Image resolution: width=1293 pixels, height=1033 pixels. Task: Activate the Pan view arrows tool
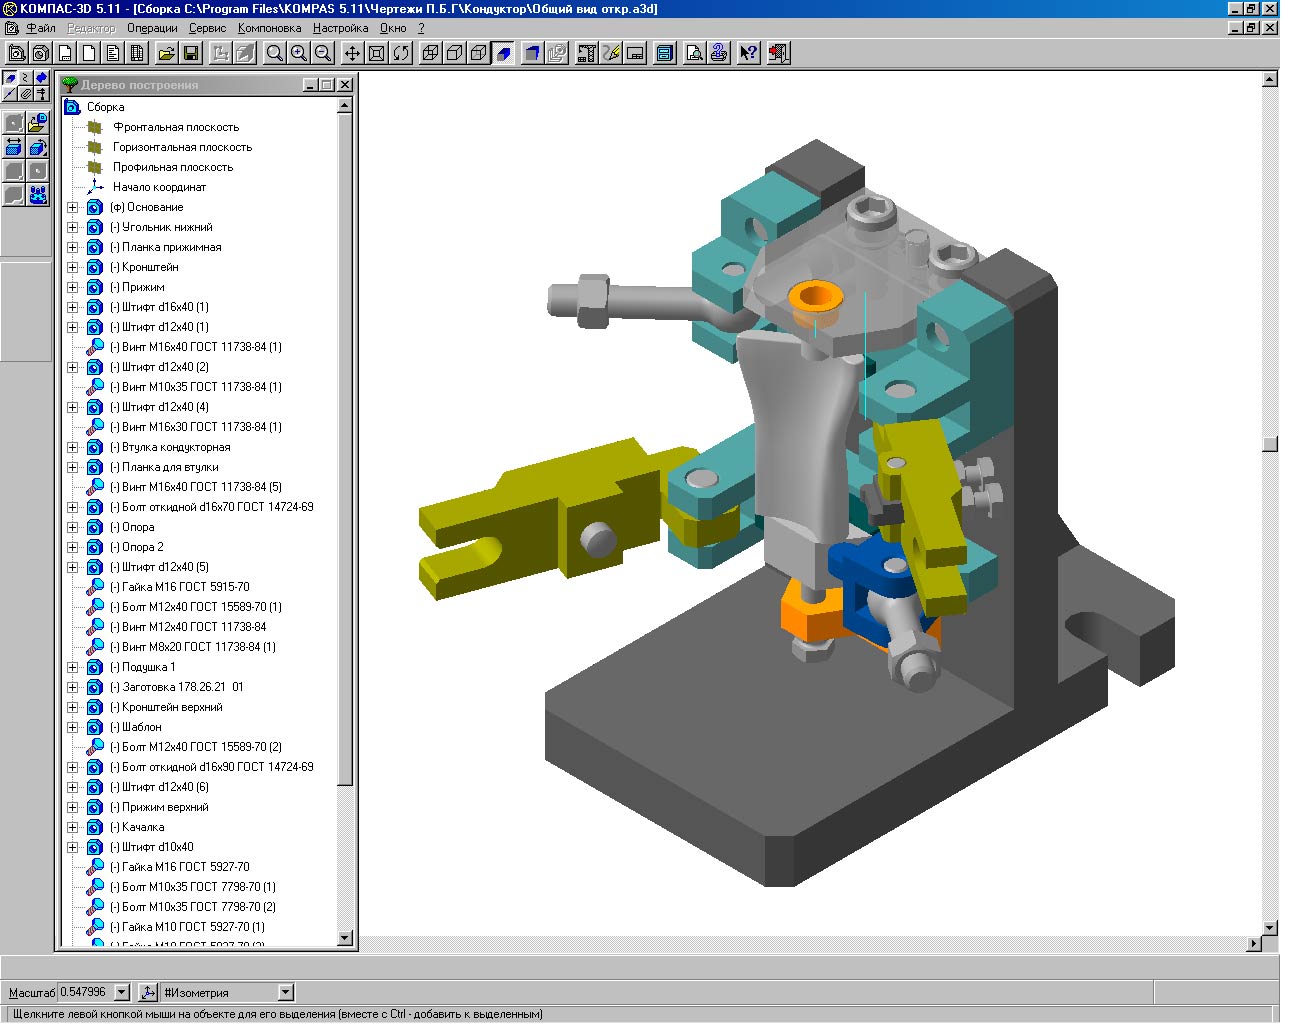click(x=352, y=53)
